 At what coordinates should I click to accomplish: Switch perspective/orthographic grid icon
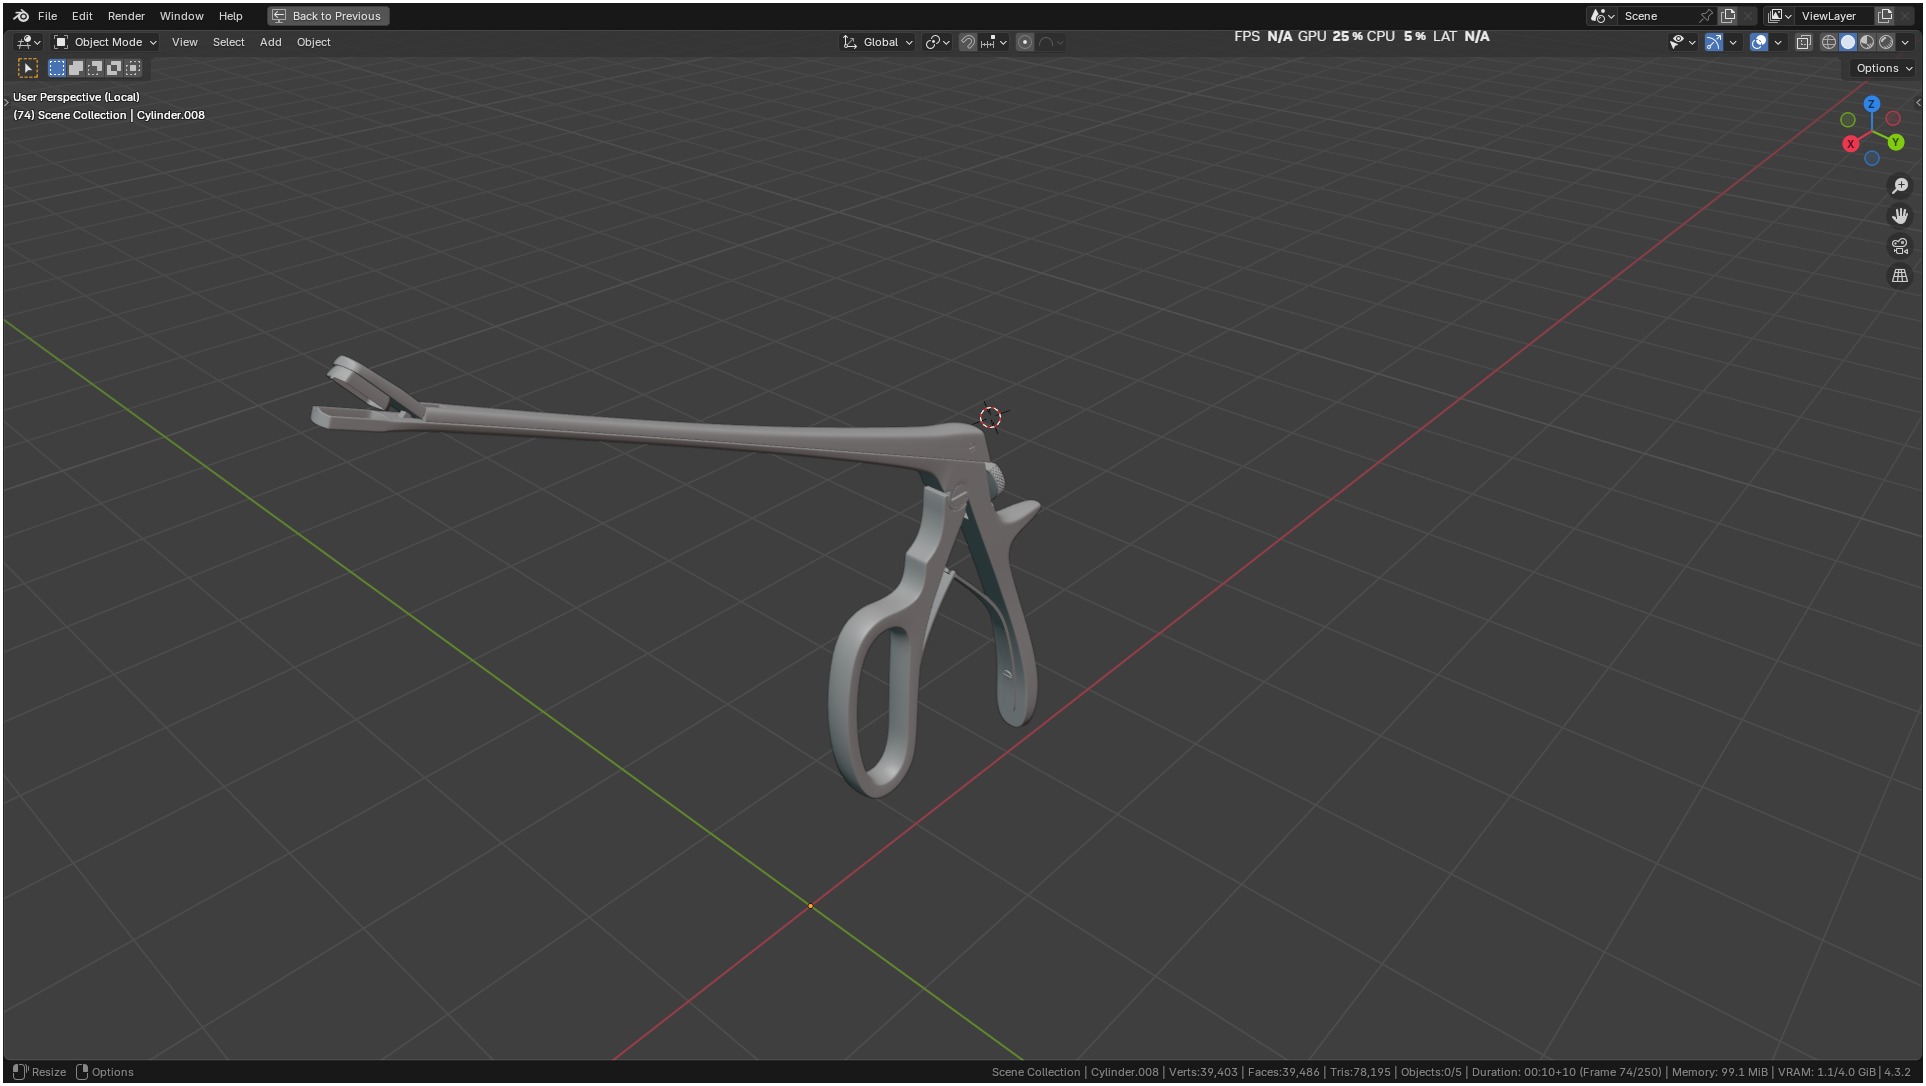(x=1900, y=276)
